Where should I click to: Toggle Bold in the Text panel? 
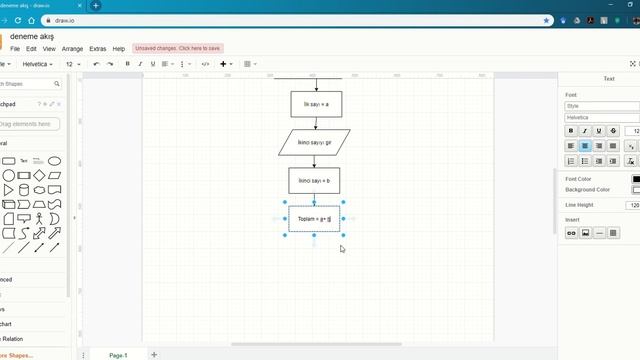[571, 131]
